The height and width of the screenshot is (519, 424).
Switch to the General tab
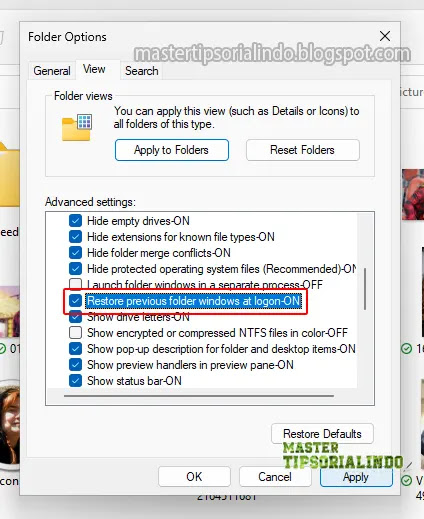pyautogui.click(x=52, y=71)
